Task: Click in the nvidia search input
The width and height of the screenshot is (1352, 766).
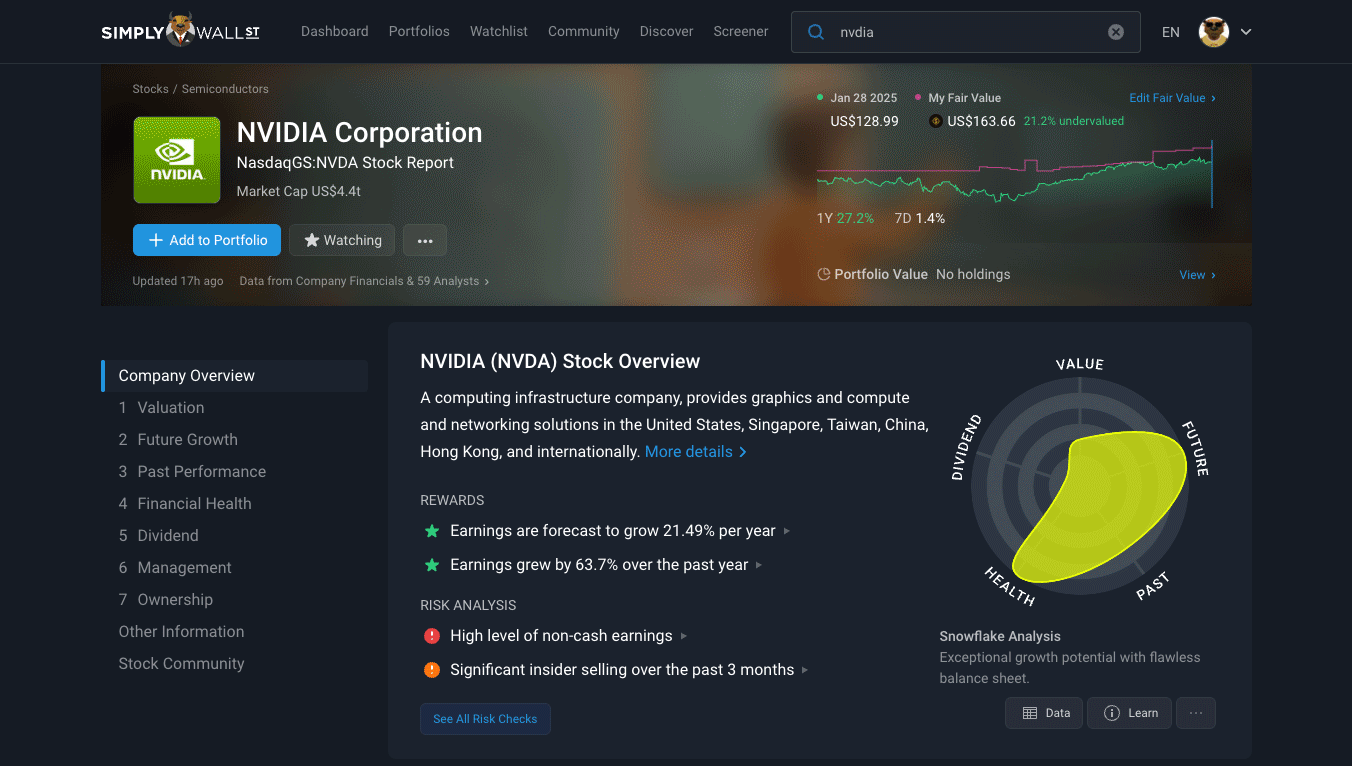Action: point(965,32)
